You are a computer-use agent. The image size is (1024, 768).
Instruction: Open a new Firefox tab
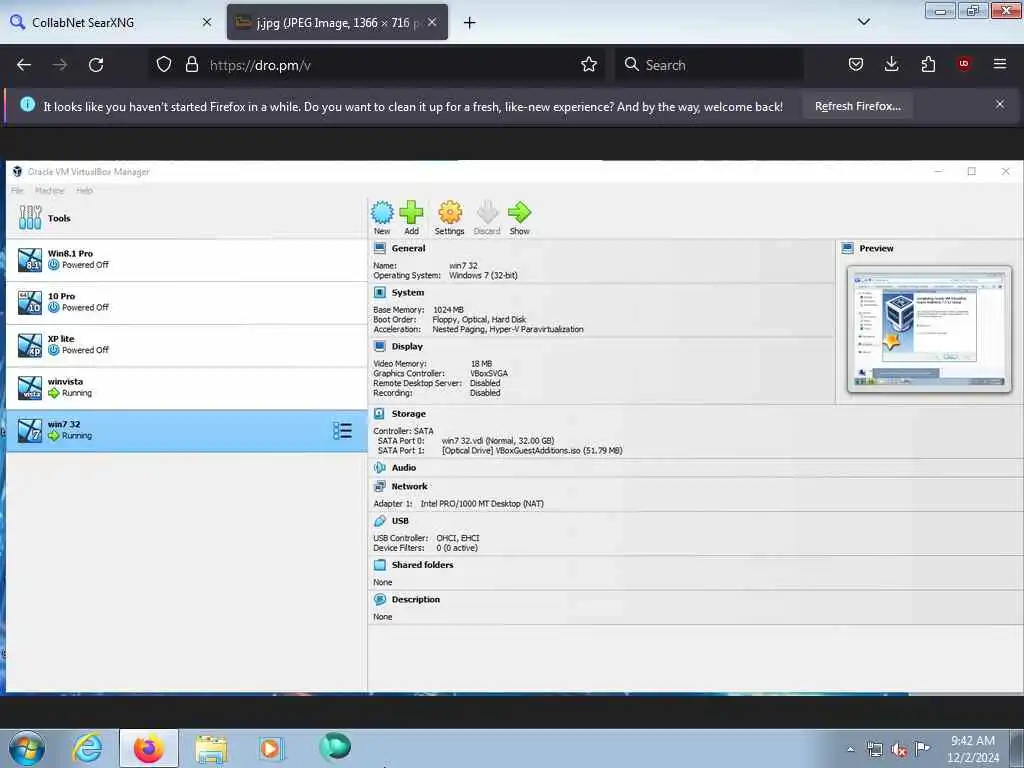click(470, 23)
